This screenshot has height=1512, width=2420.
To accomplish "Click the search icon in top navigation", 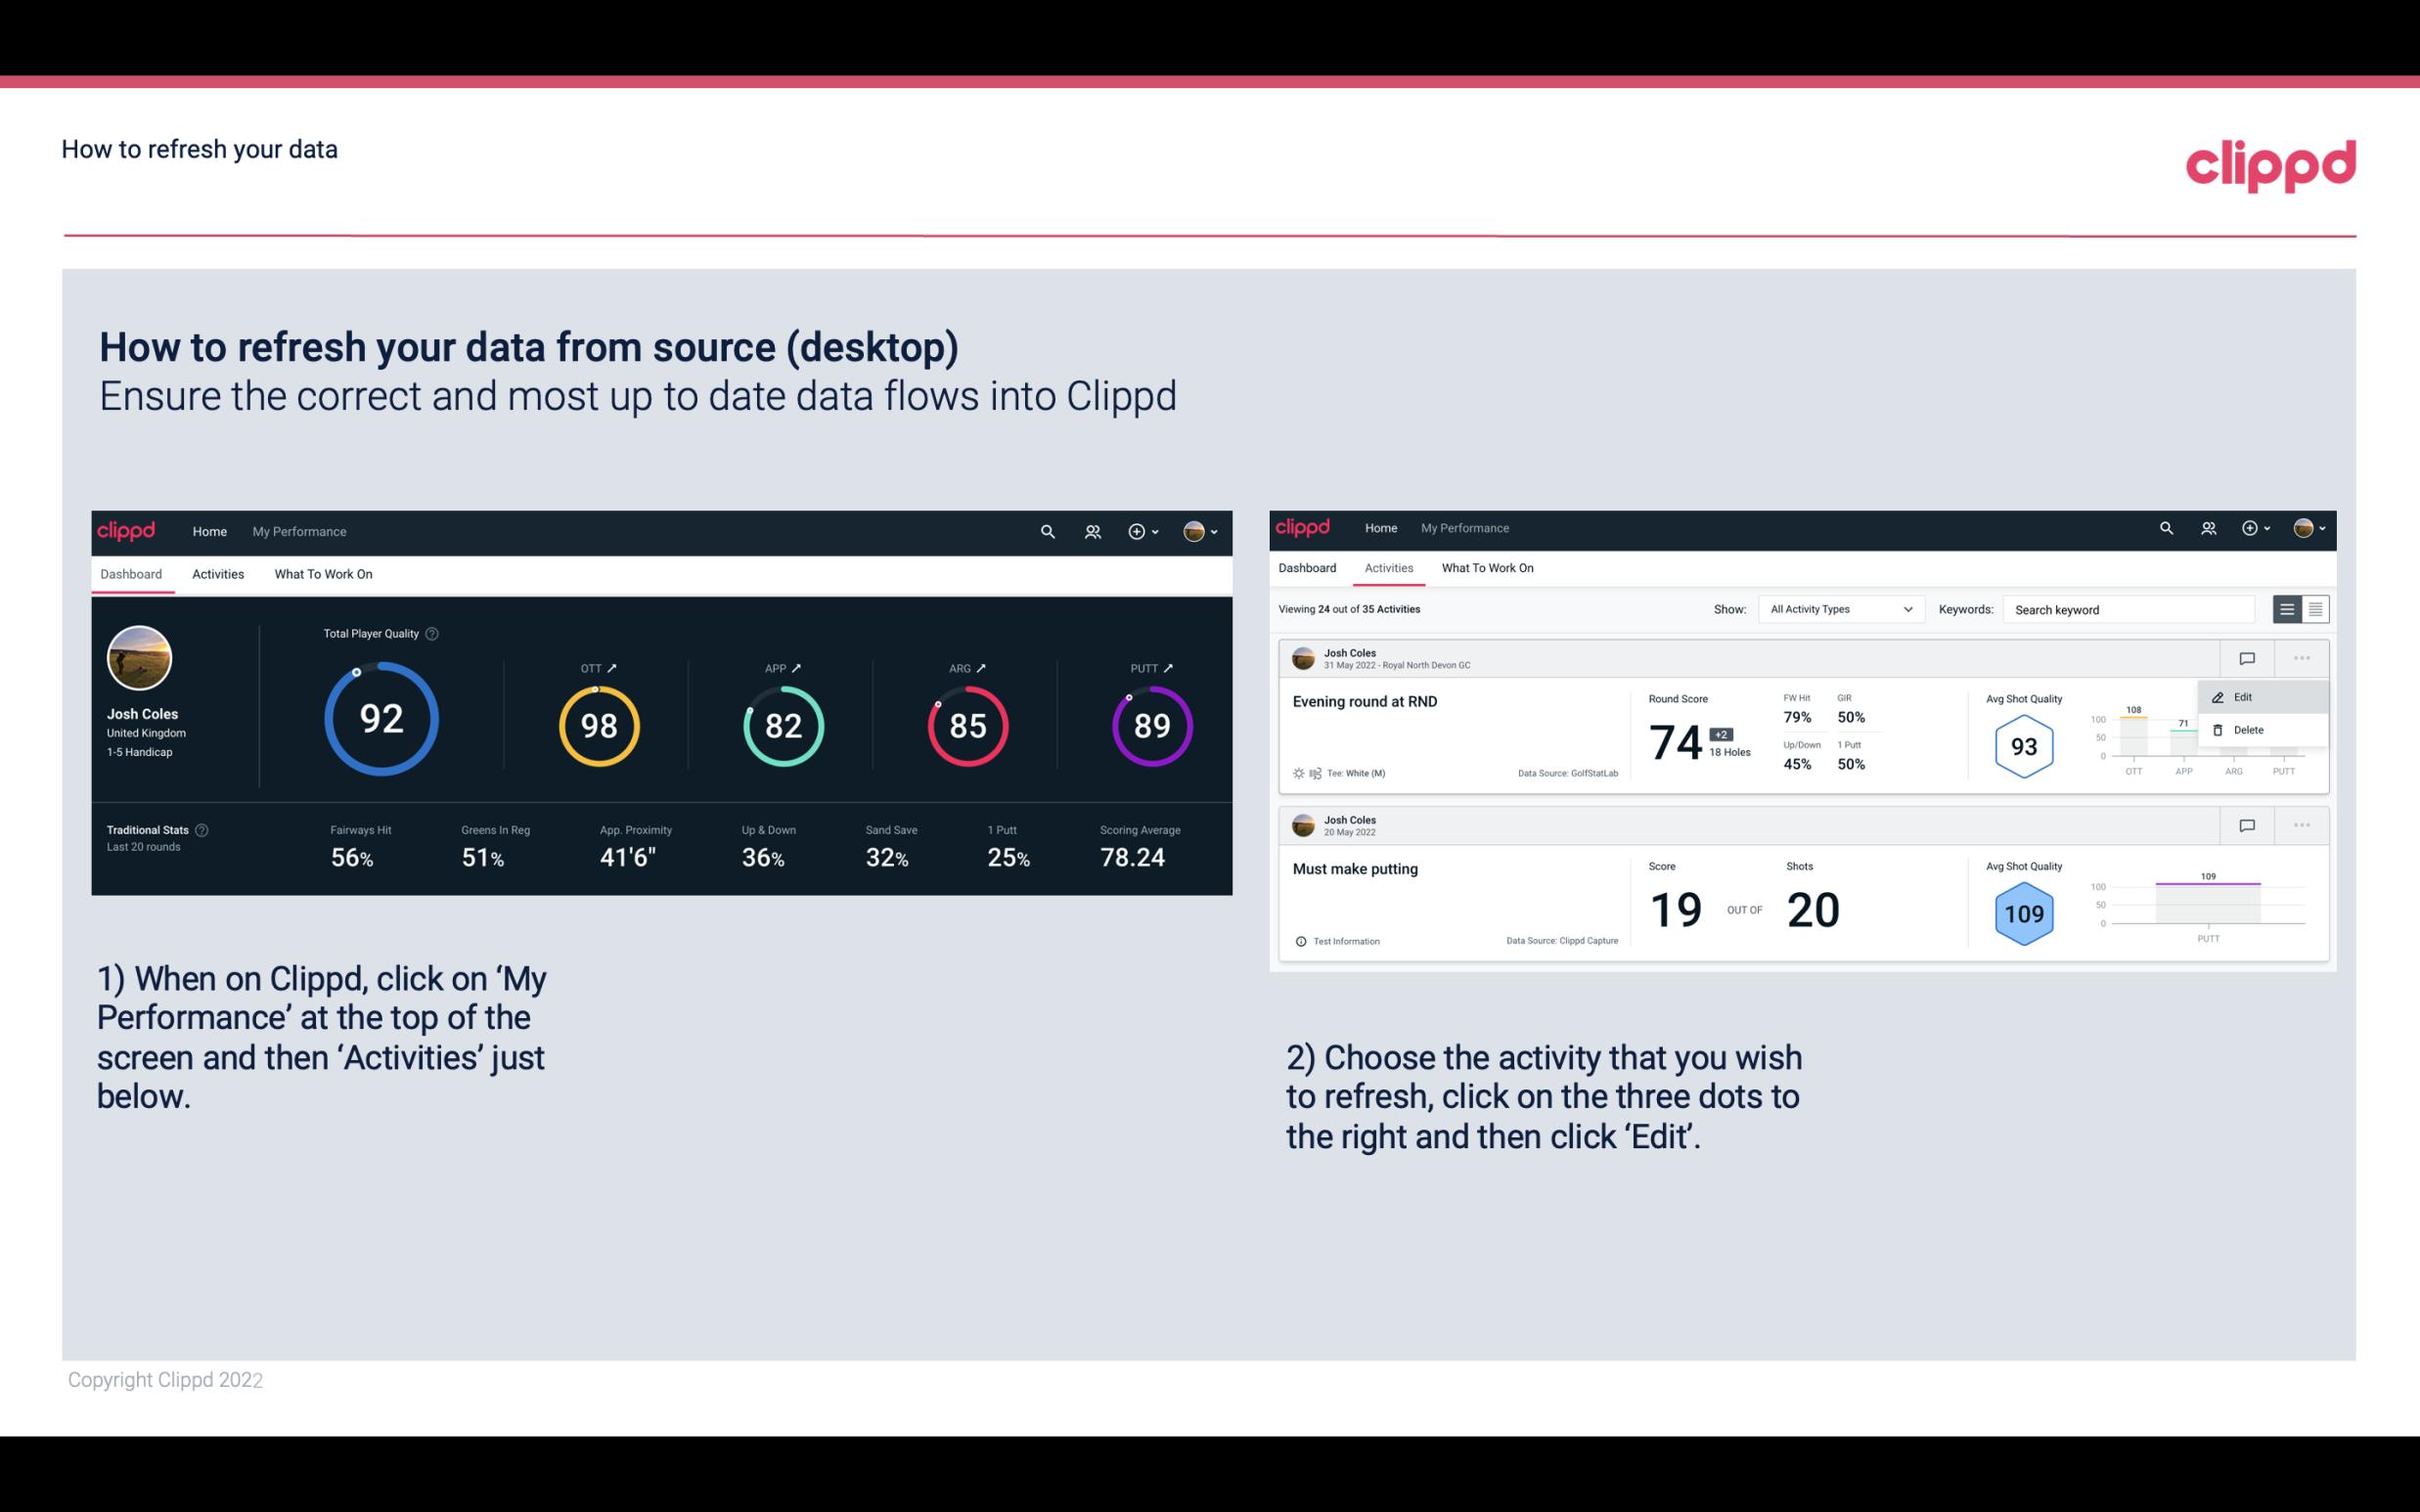I will tap(1046, 531).
